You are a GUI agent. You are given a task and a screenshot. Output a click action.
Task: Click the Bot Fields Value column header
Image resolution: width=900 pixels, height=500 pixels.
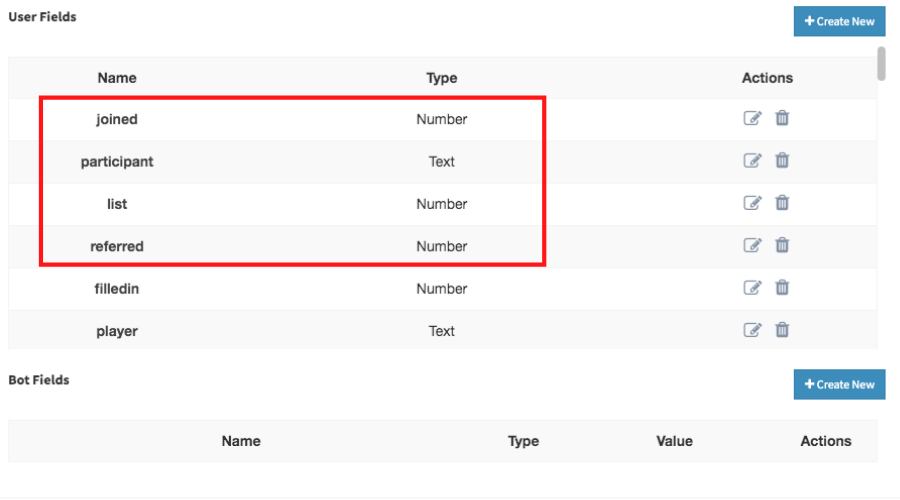click(x=674, y=441)
